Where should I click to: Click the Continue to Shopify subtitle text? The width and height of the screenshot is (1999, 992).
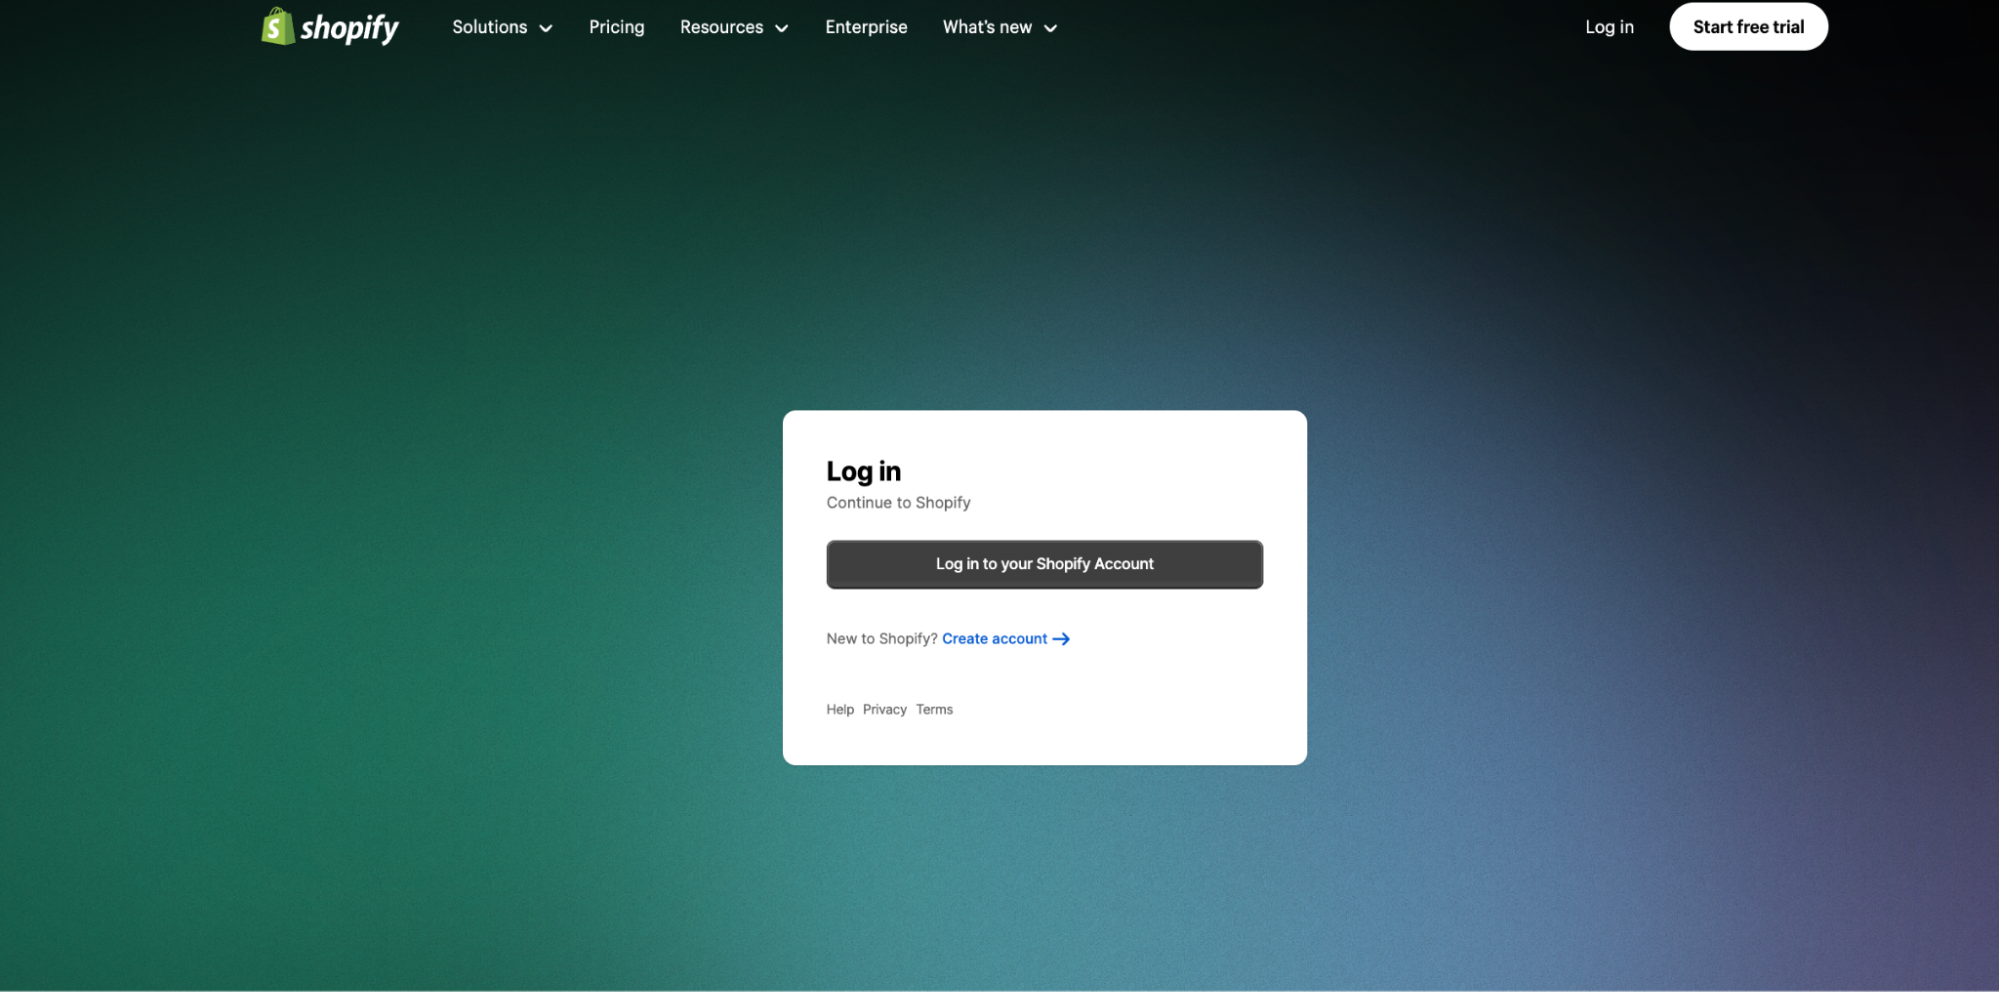[898, 503]
